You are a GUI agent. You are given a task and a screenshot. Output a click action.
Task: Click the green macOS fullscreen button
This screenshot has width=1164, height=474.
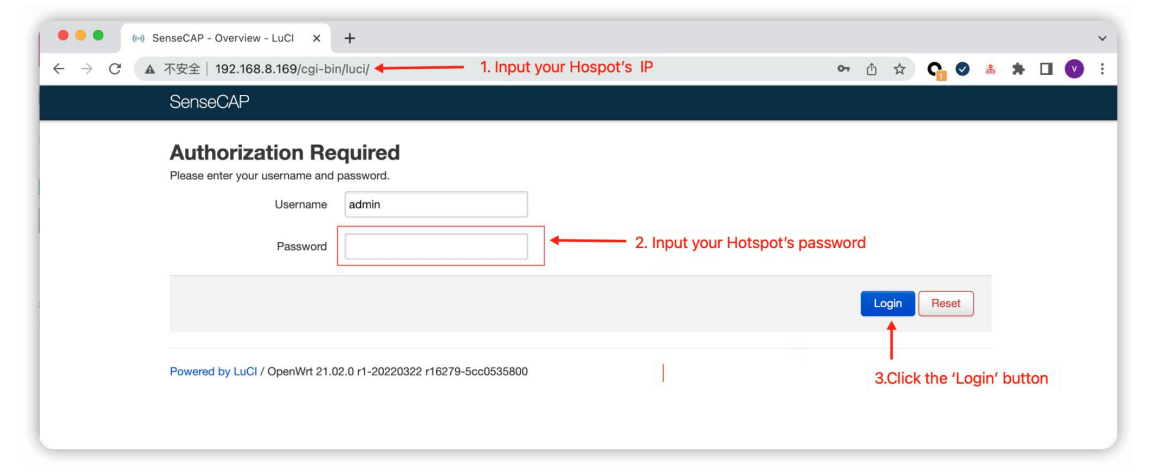point(98,36)
